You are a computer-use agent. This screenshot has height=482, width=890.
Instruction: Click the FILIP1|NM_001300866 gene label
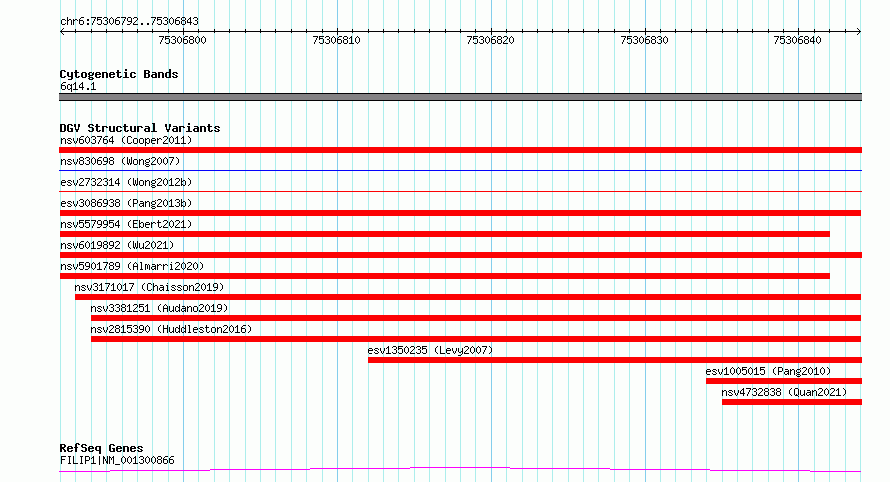coord(117,460)
